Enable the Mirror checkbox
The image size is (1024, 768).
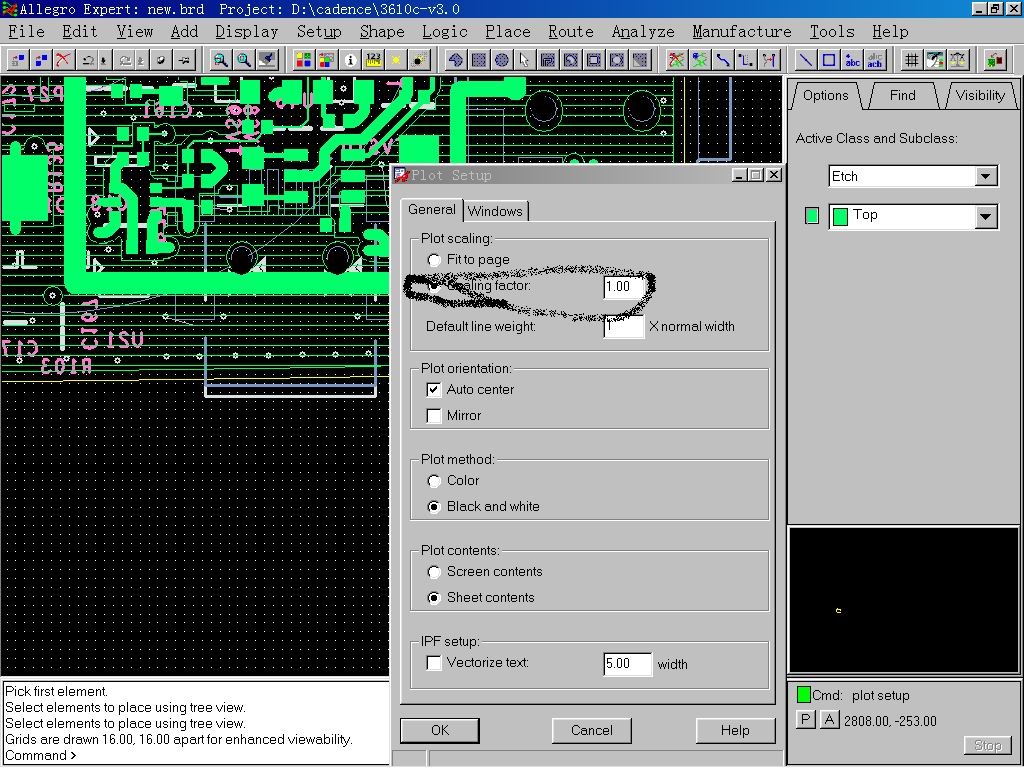click(x=434, y=415)
